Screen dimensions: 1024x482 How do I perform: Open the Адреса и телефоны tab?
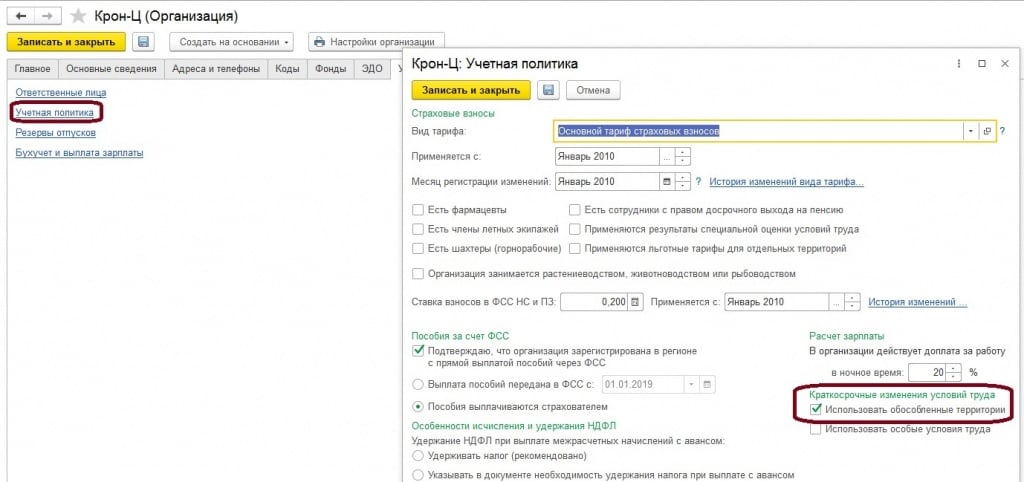pyautogui.click(x=216, y=69)
